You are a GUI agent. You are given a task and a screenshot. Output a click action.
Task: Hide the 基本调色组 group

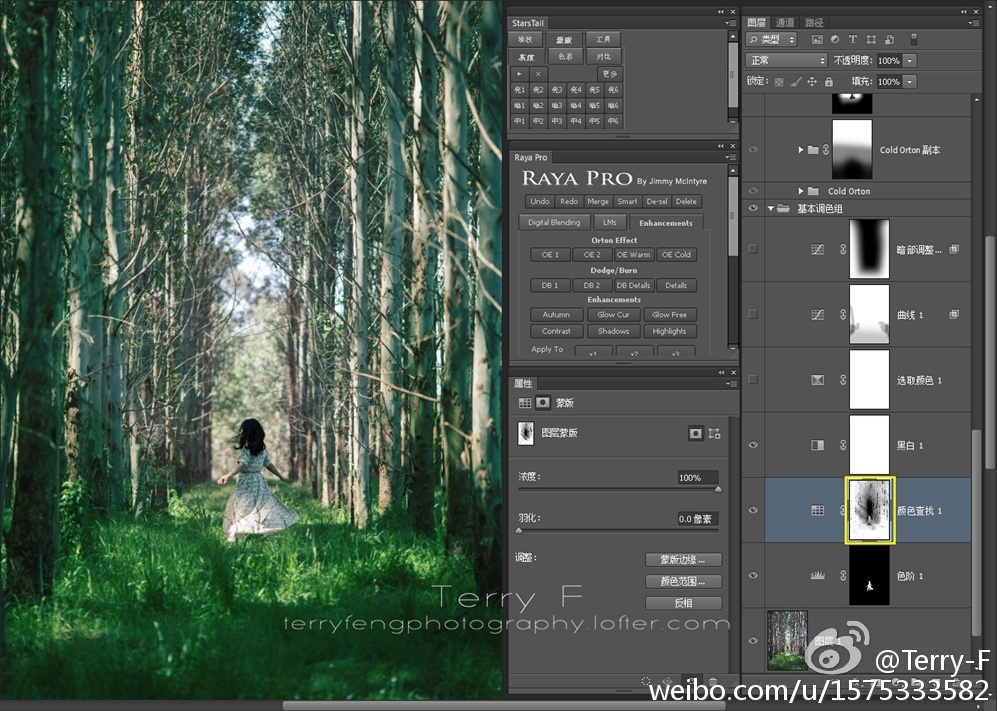(x=753, y=208)
